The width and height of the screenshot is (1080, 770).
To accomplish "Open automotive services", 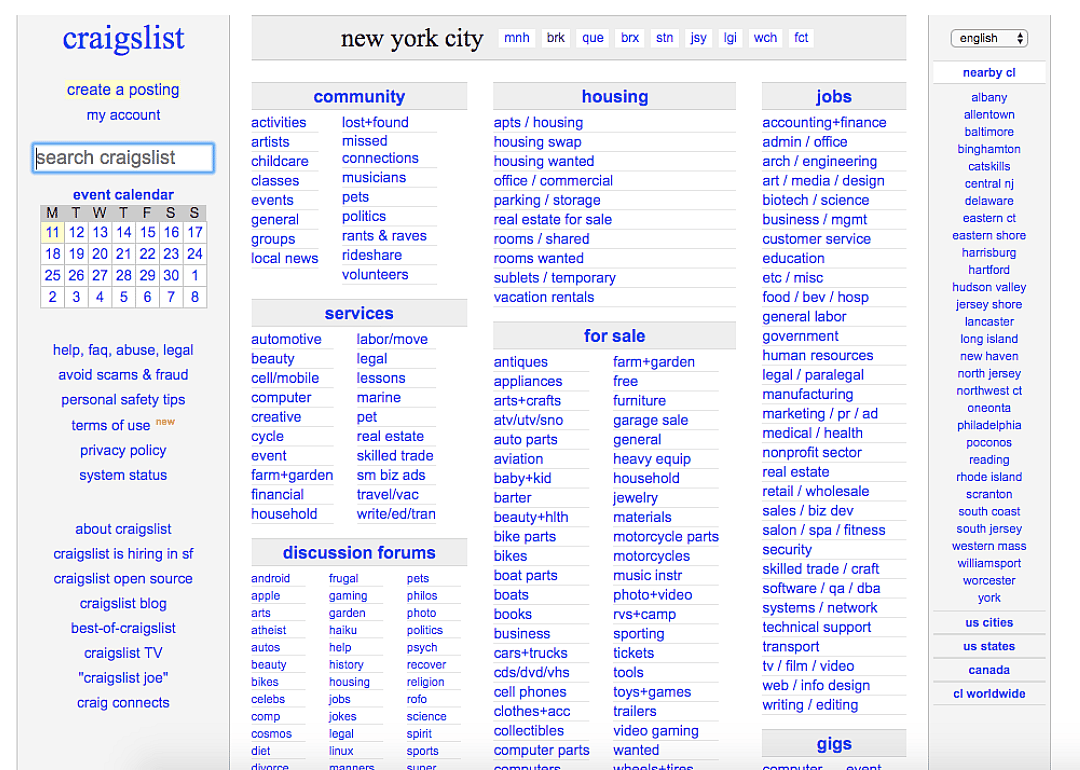I will tap(286, 340).
